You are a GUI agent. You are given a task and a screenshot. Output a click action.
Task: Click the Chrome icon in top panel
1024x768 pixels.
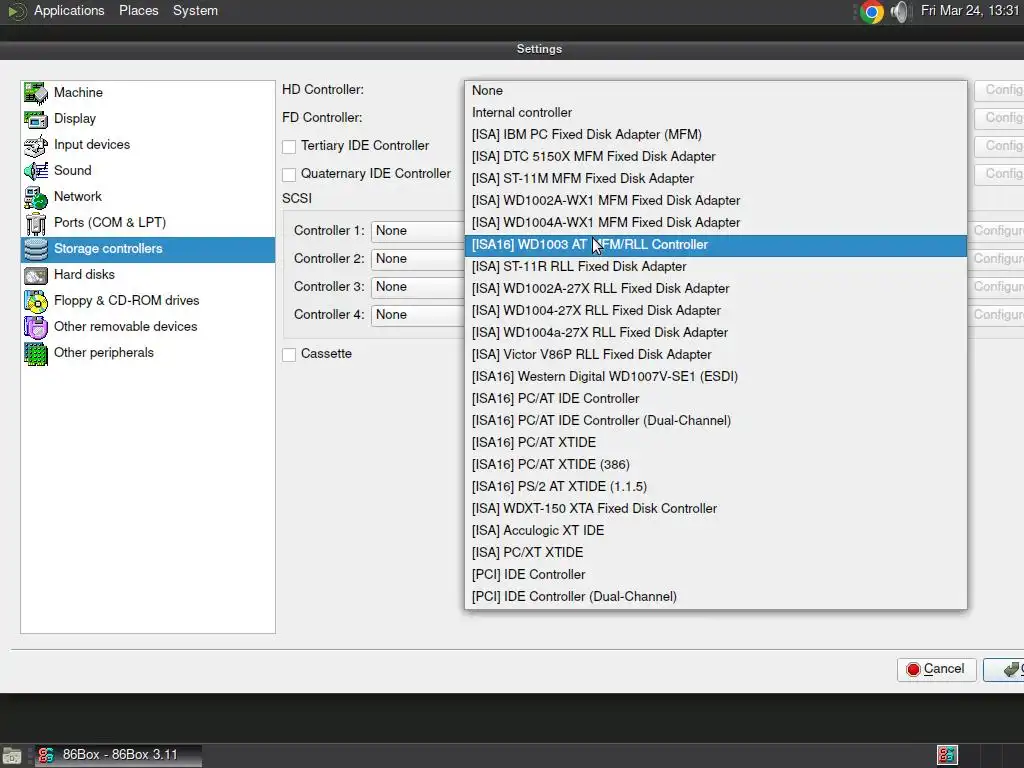tap(871, 12)
